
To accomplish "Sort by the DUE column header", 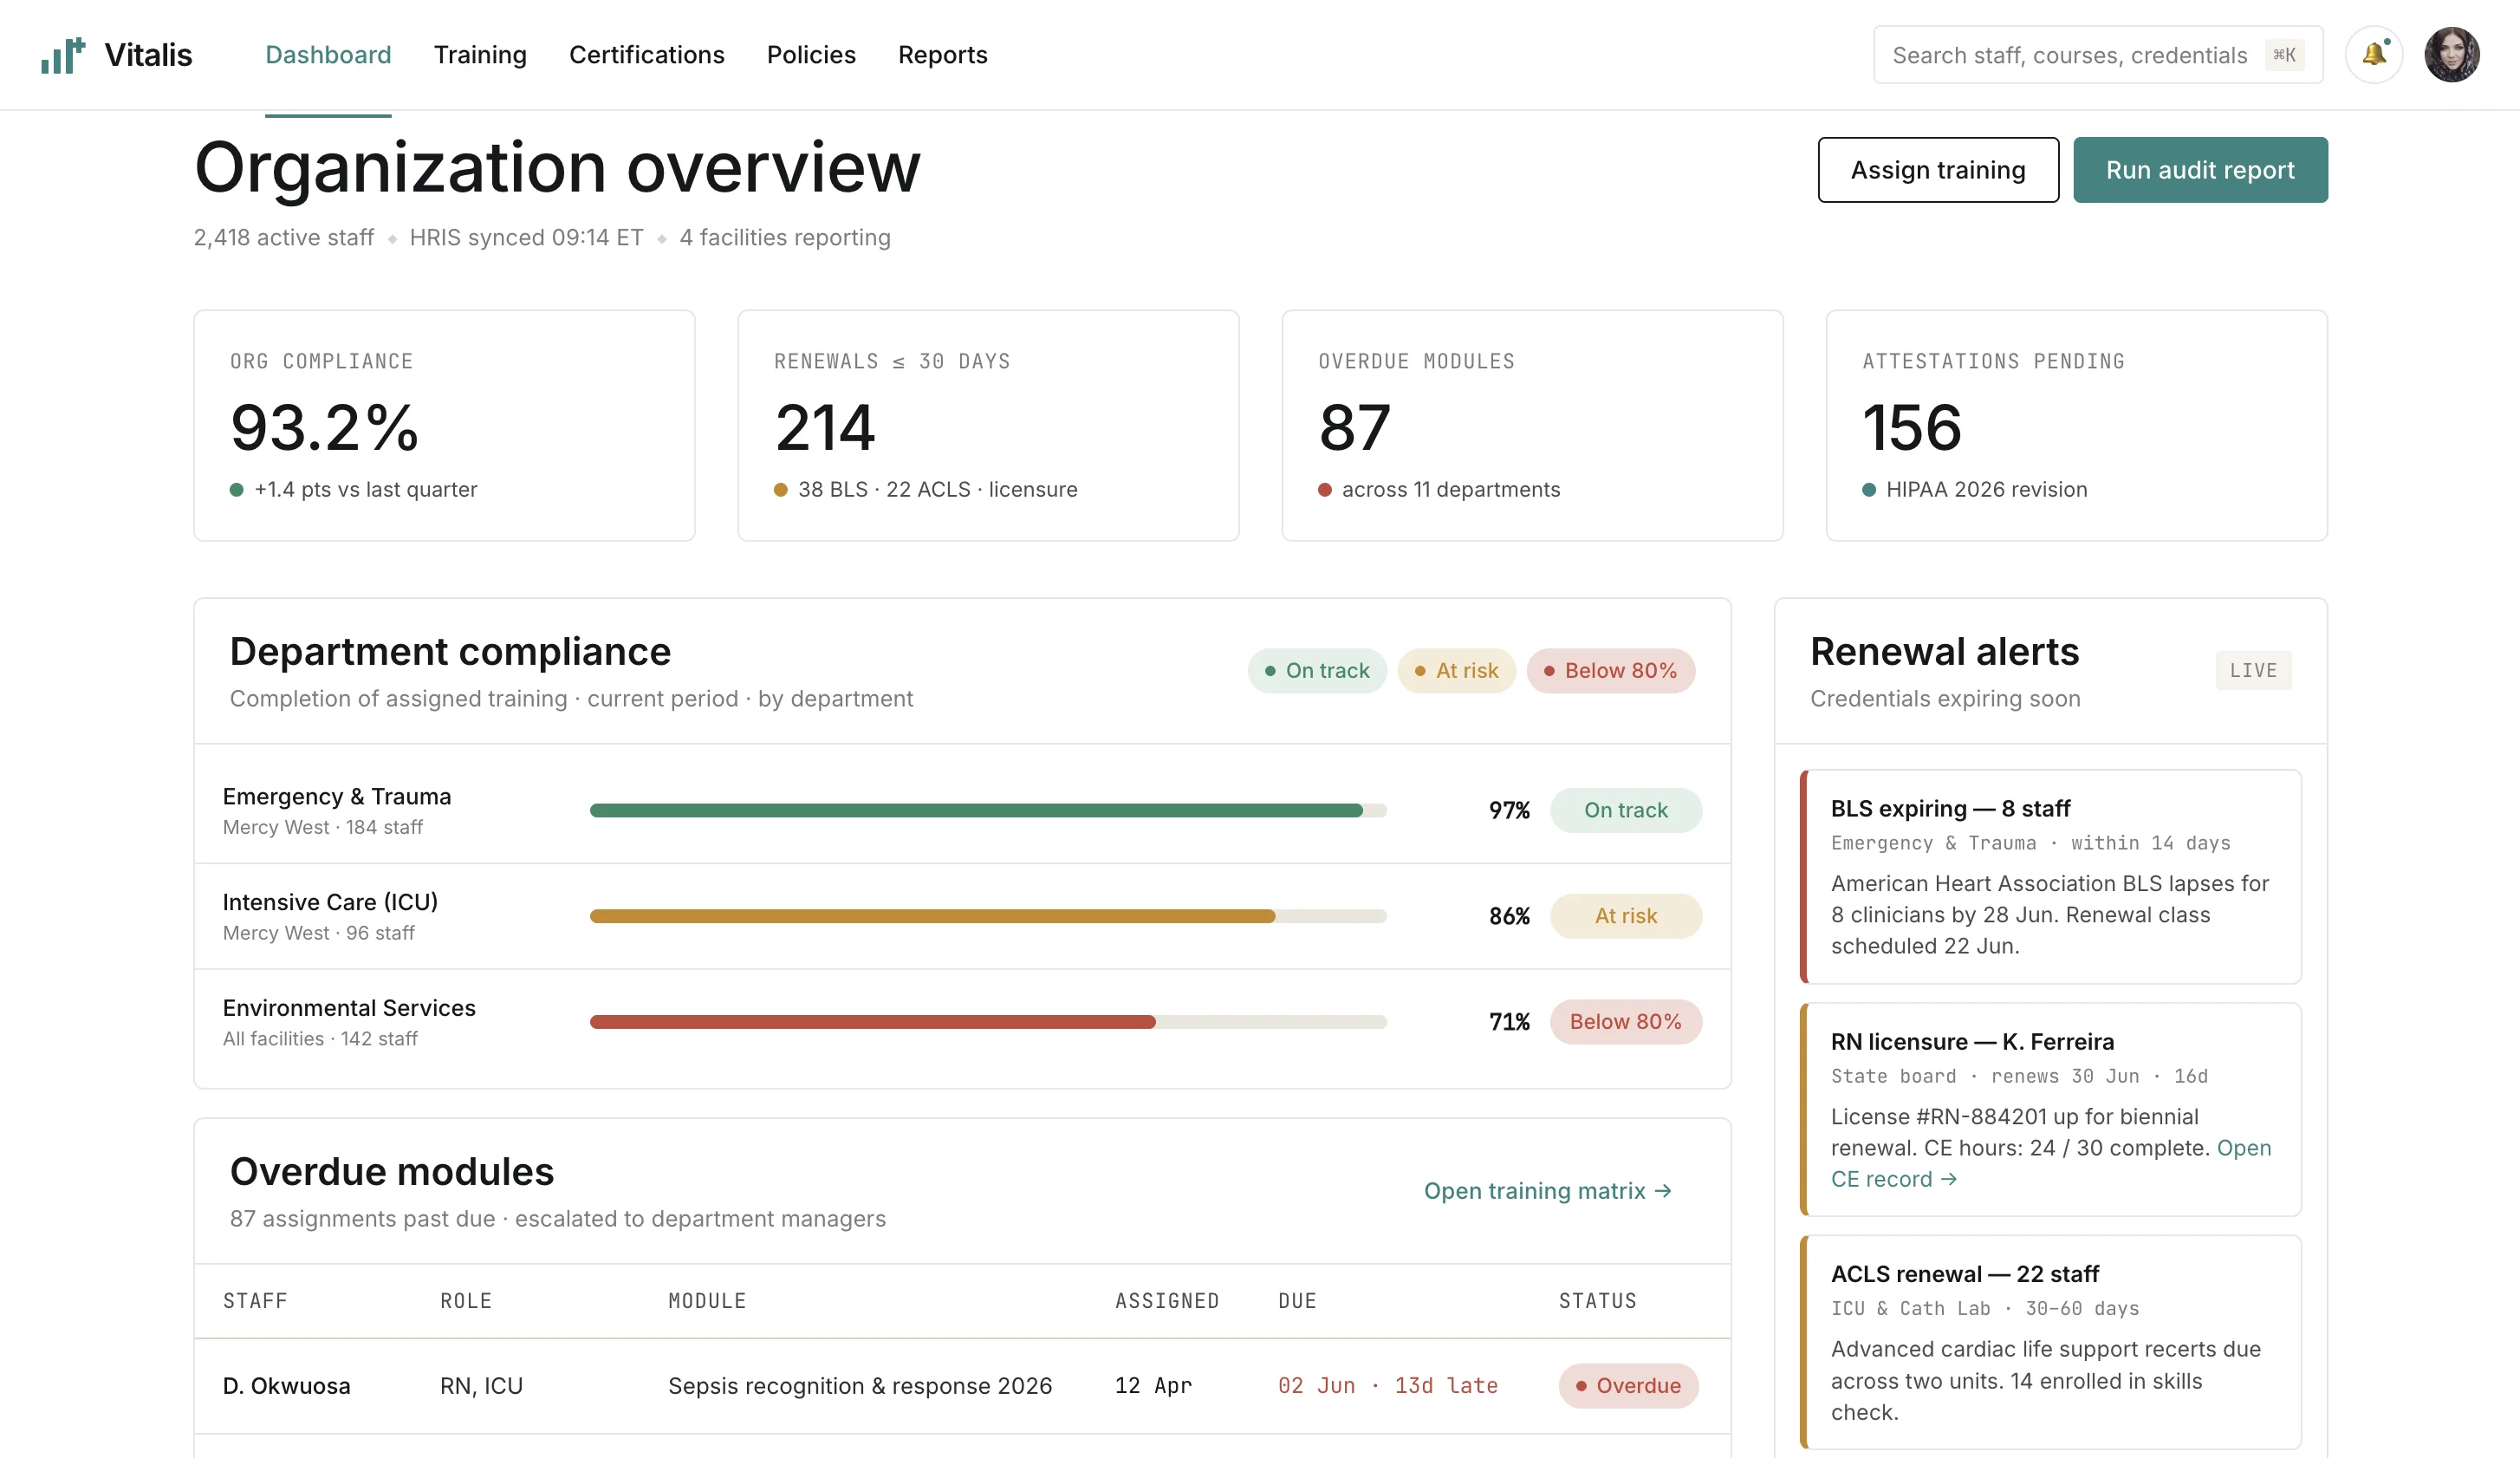I will click(x=1297, y=1301).
